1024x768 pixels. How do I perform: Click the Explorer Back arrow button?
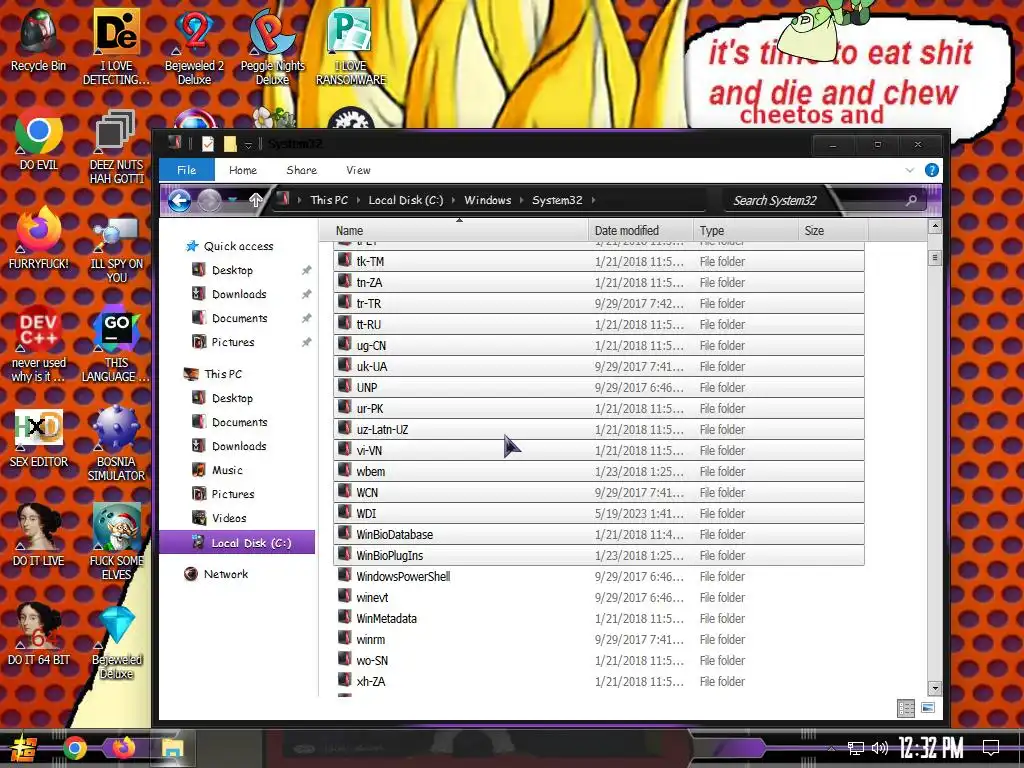click(179, 200)
